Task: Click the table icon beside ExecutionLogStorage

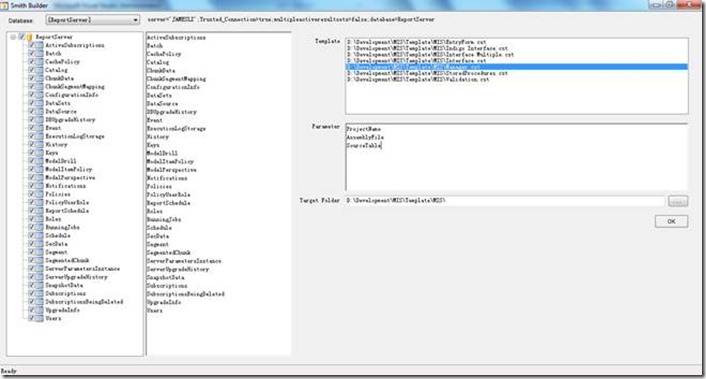Action: click(40, 136)
